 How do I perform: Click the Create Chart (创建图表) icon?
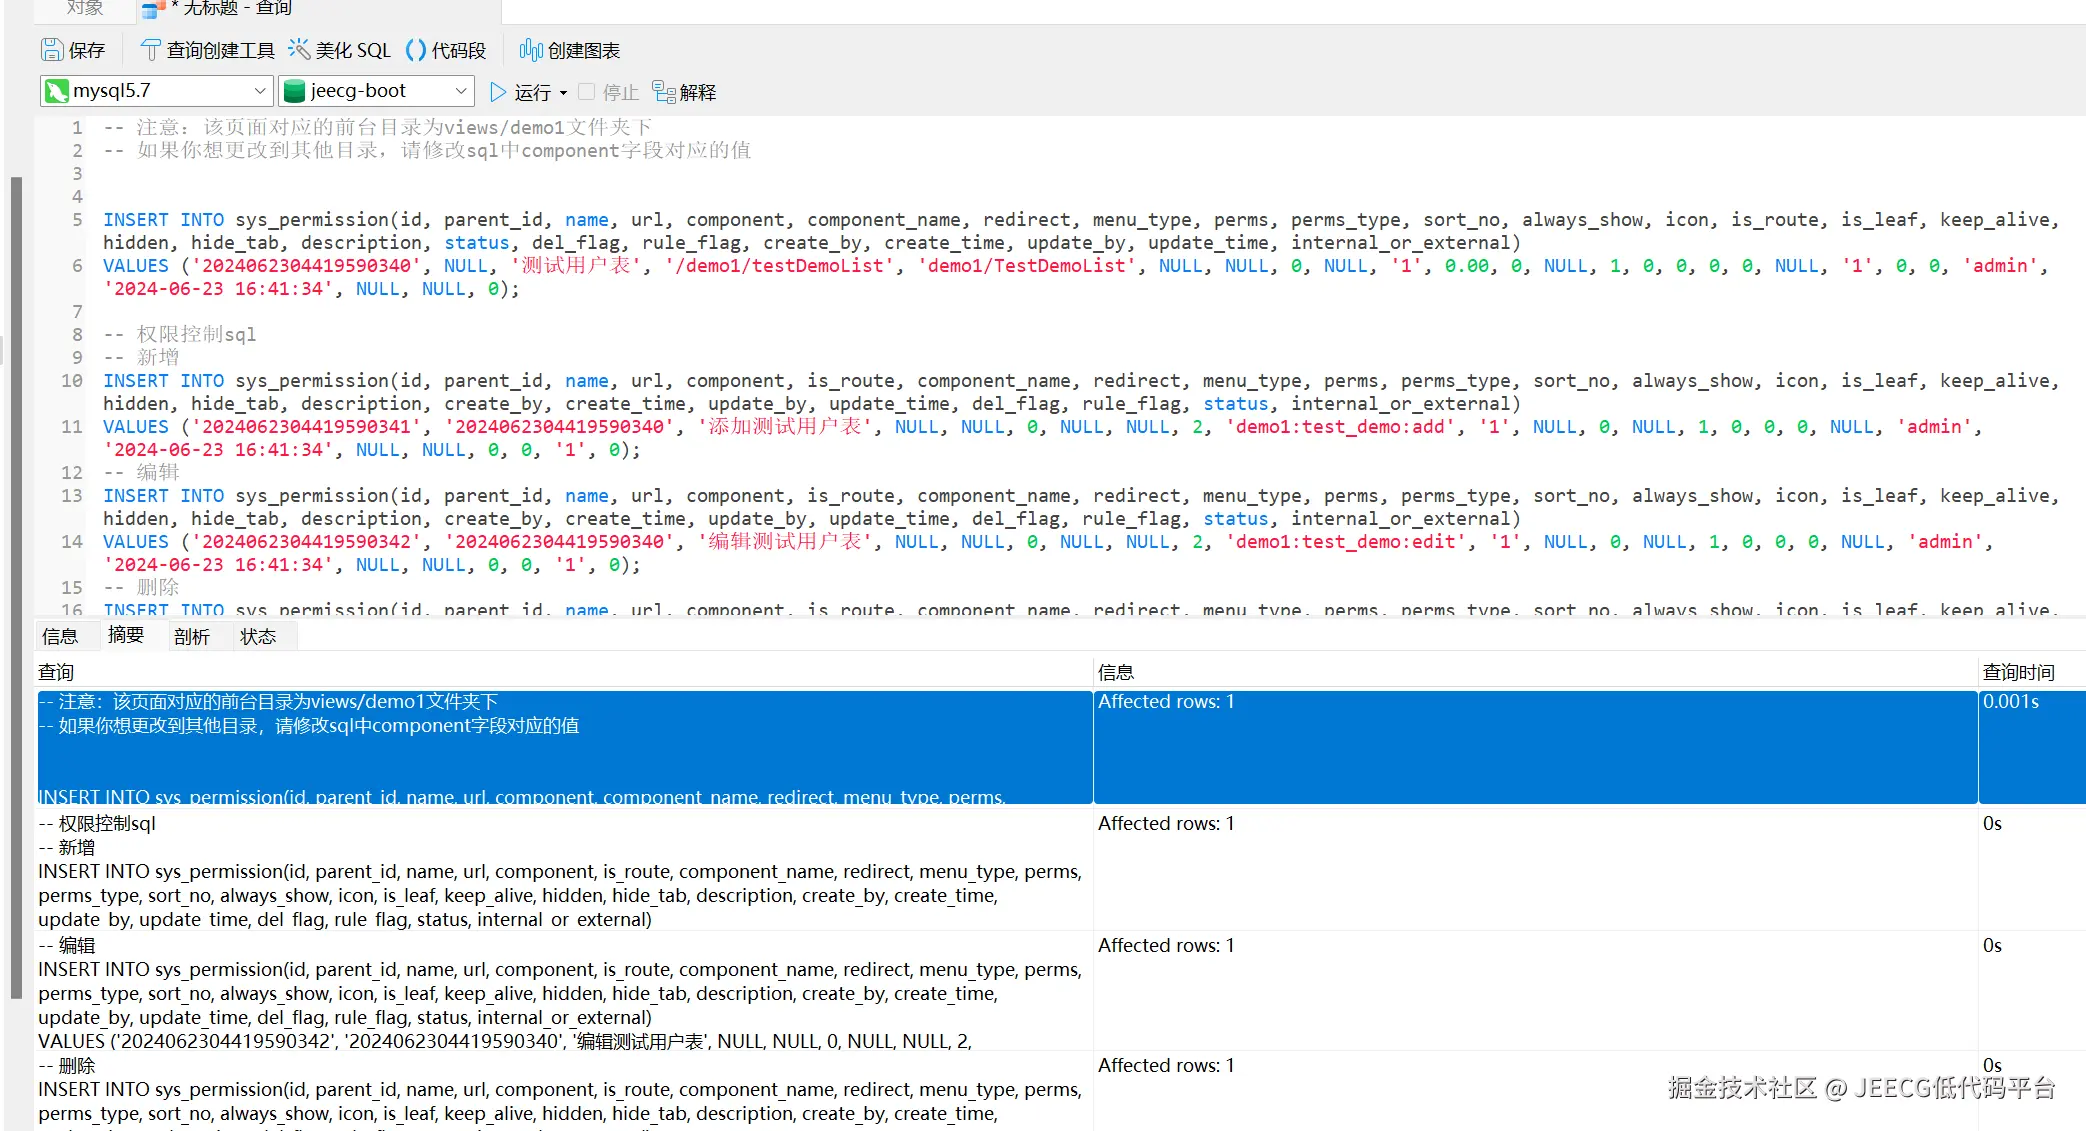click(531, 50)
